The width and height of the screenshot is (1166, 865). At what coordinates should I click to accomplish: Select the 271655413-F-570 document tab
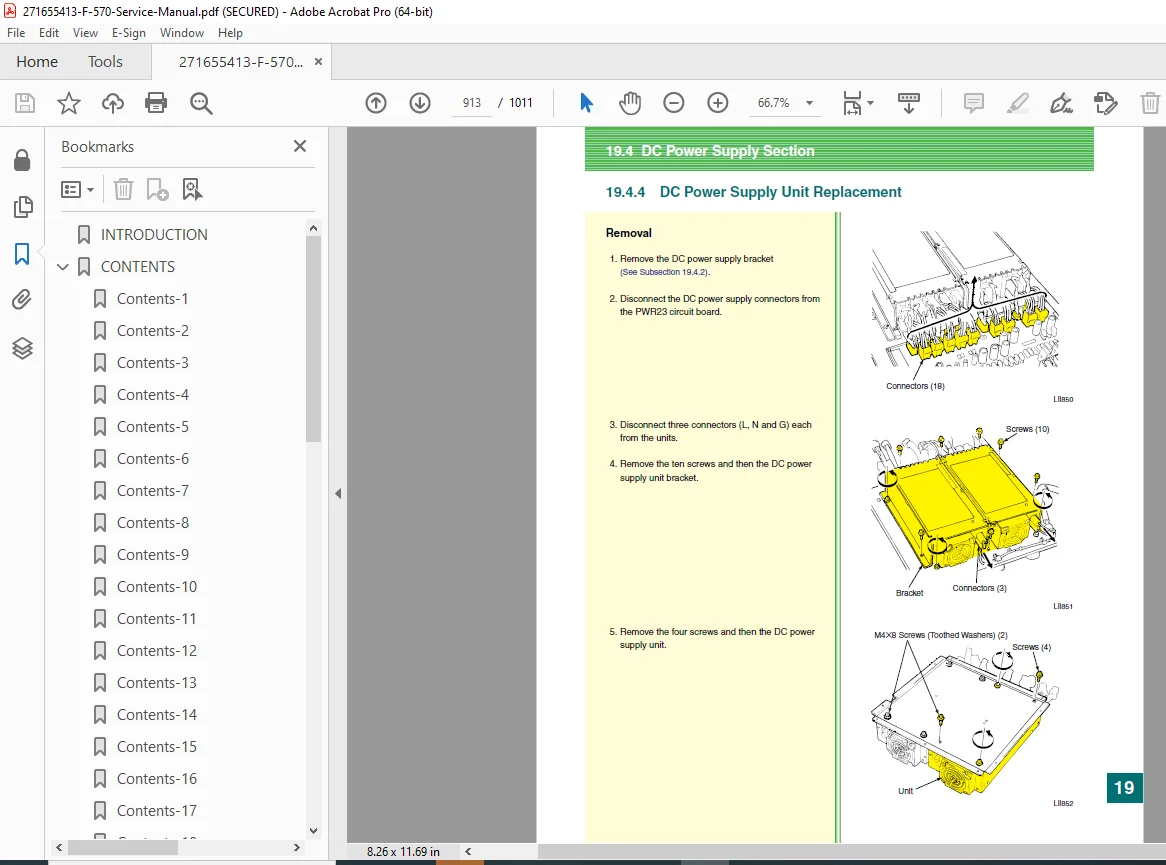tap(241, 62)
